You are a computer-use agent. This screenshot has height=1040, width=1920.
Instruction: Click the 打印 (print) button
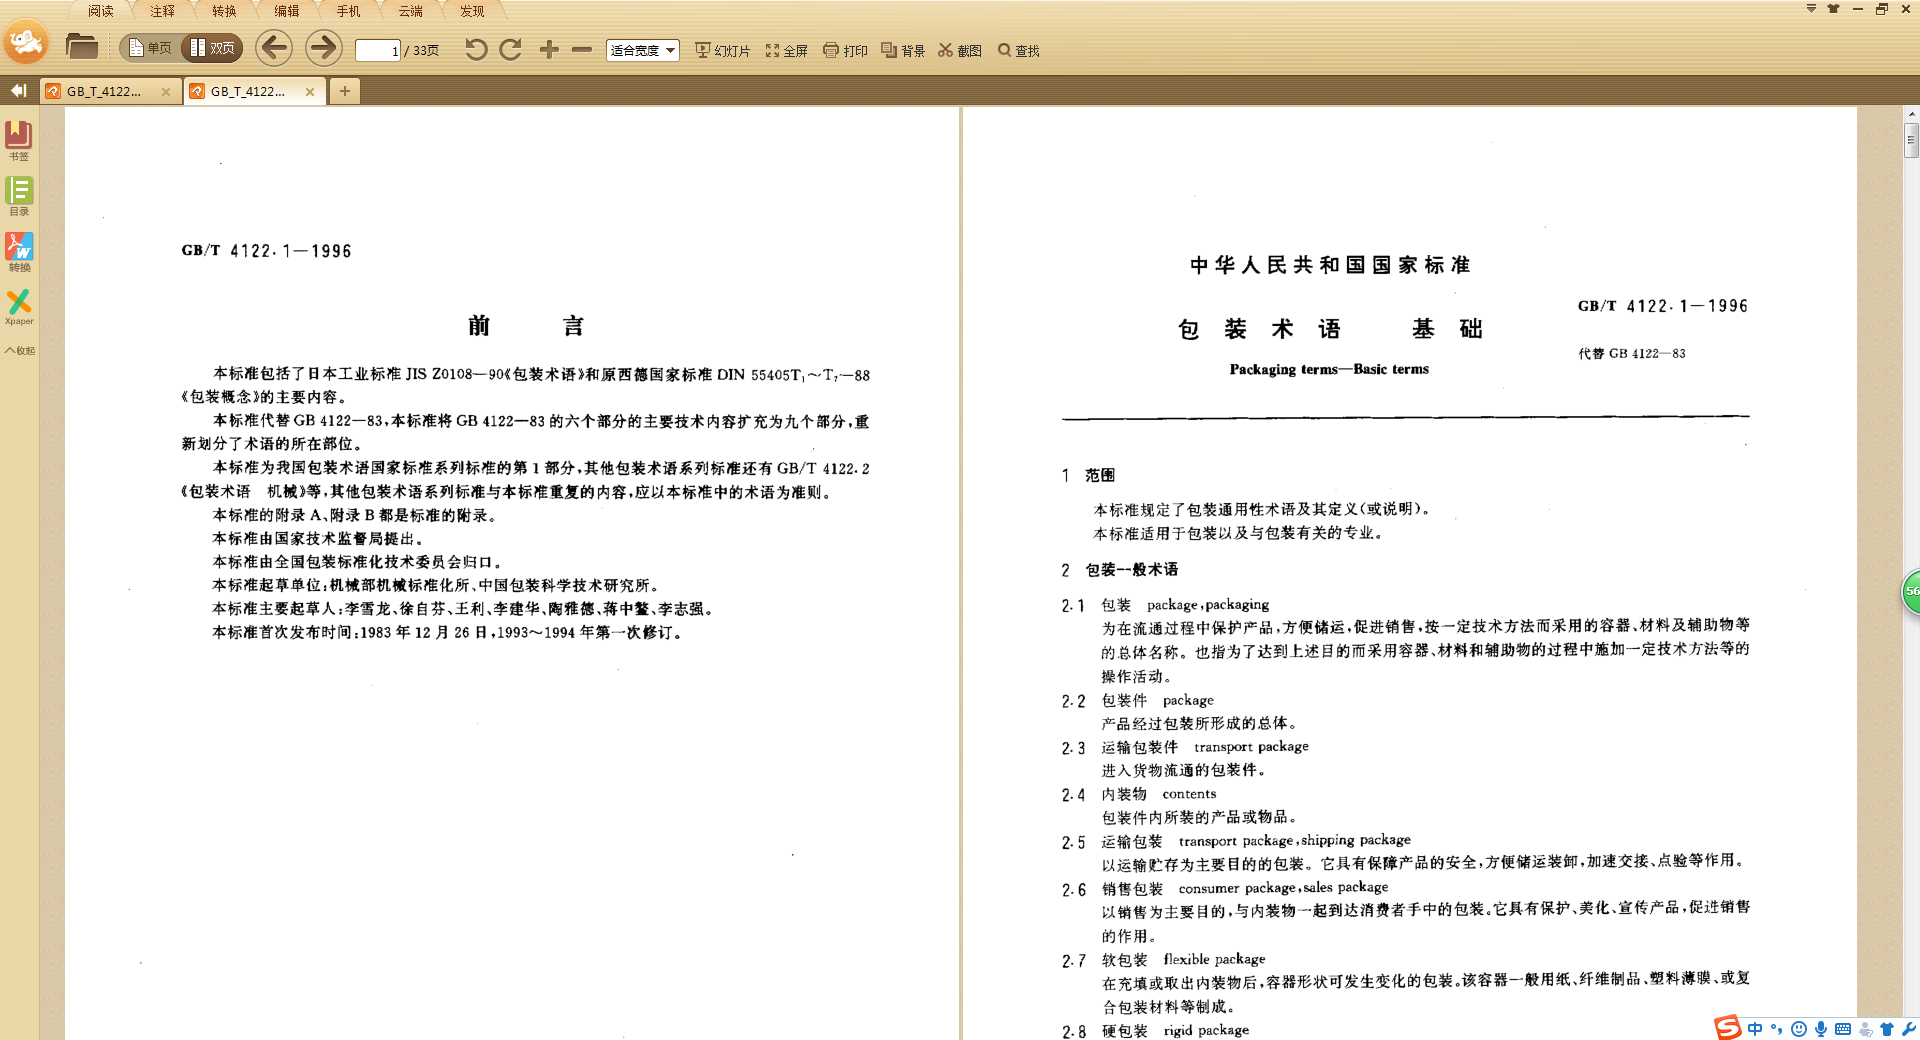(x=845, y=50)
